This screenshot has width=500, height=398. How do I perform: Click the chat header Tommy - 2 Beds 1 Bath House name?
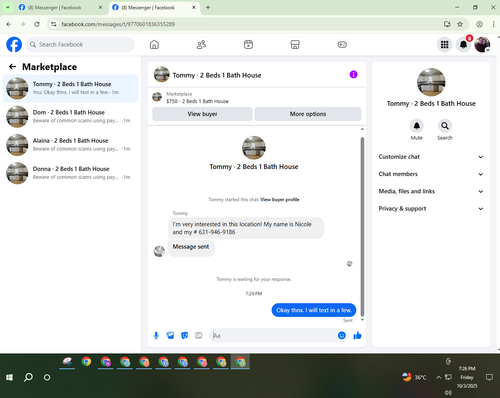pos(217,75)
